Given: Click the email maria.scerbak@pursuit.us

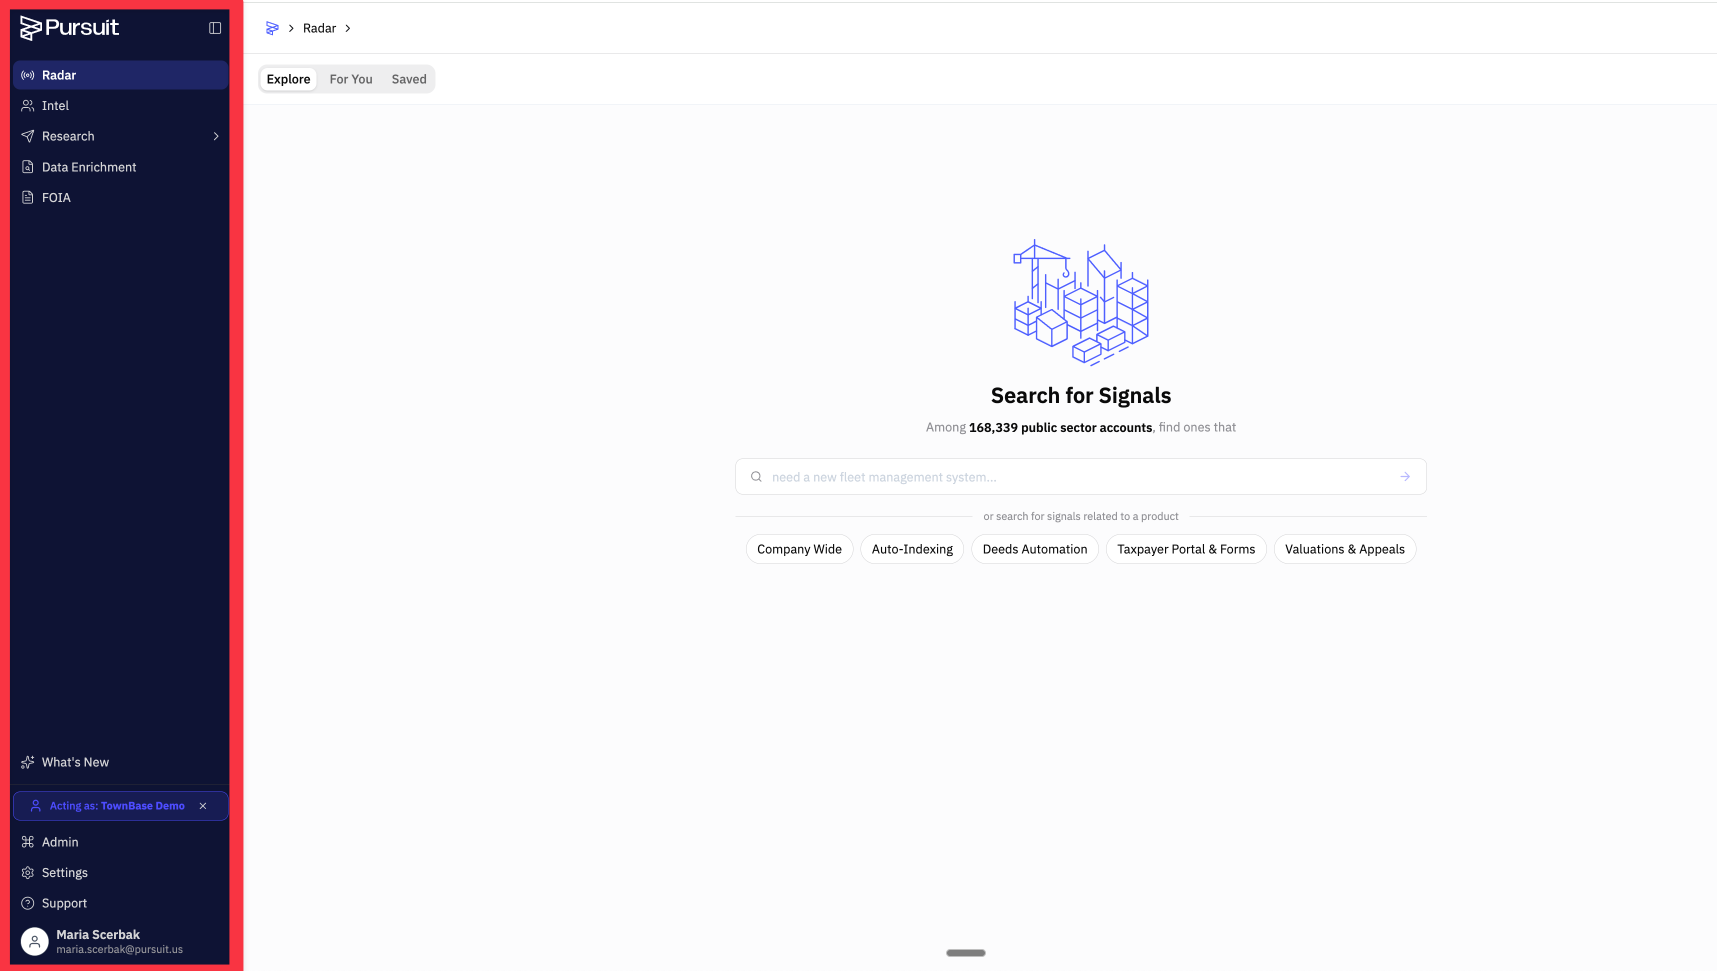Looking at the screenshot, I should (120, 950).
